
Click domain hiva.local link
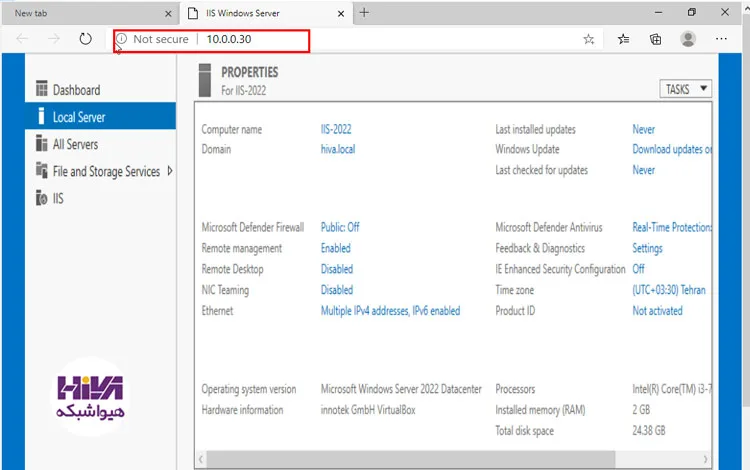(x=338, y=149)
